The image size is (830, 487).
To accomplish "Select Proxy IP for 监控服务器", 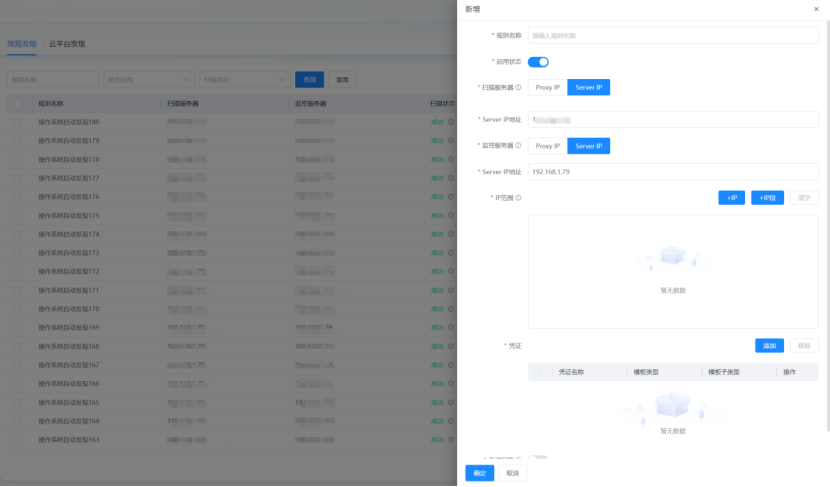I will [547, 146].
